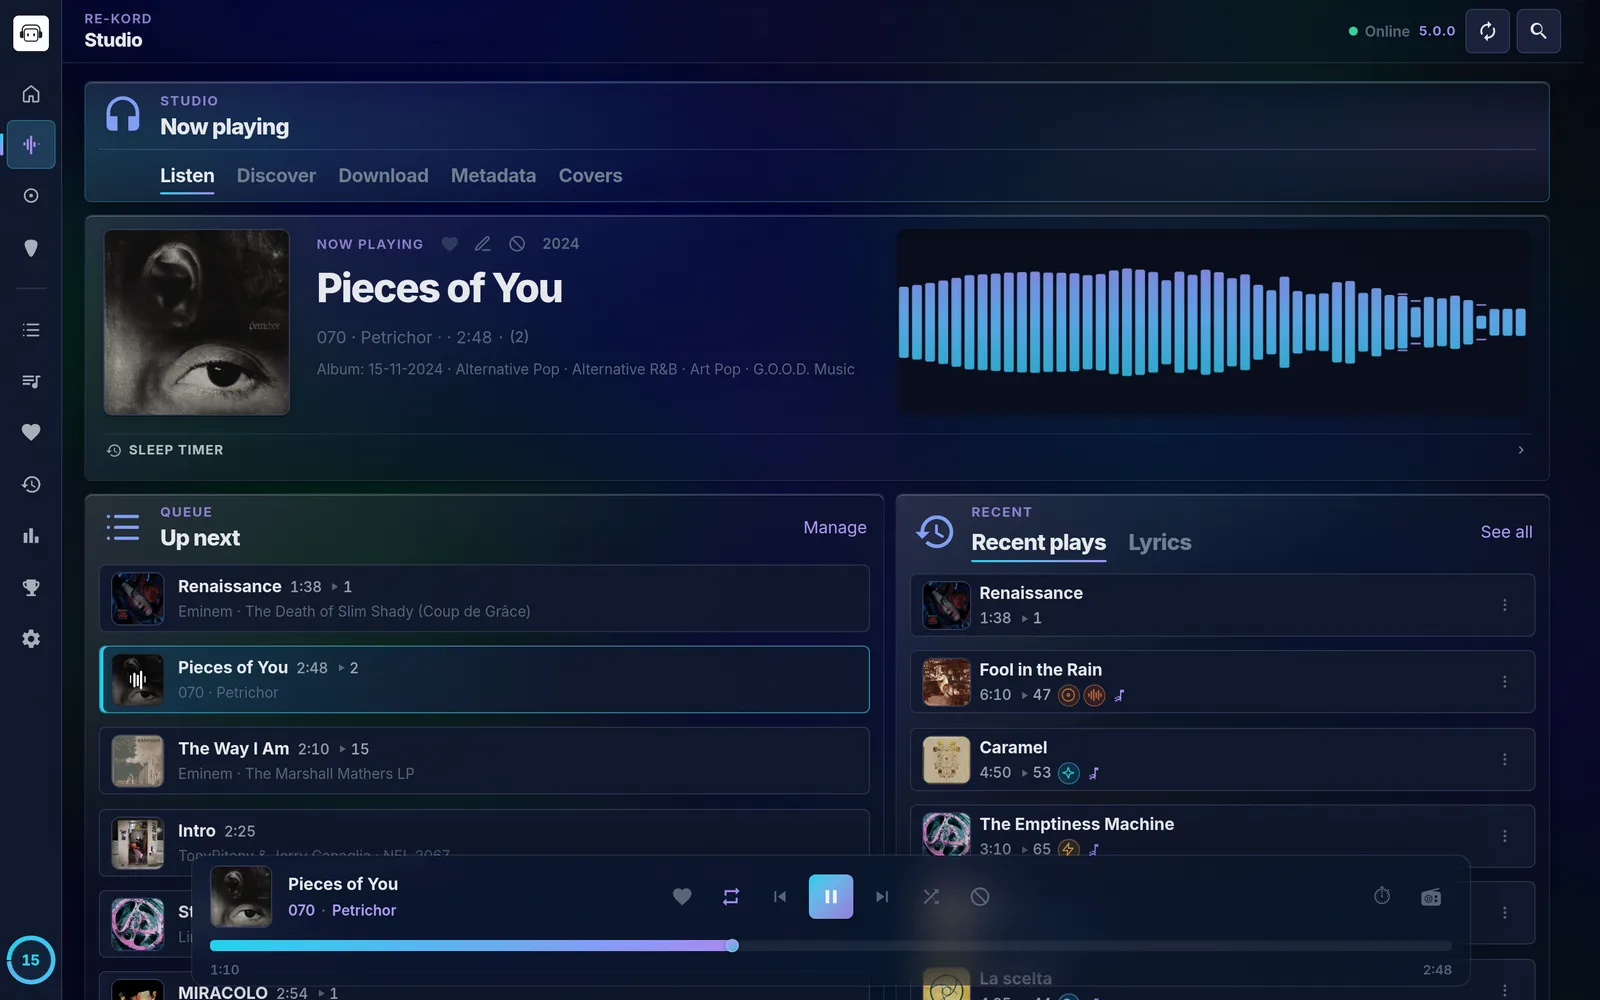
Task: Click player bar album thumbnail
Action: point(241,897)
